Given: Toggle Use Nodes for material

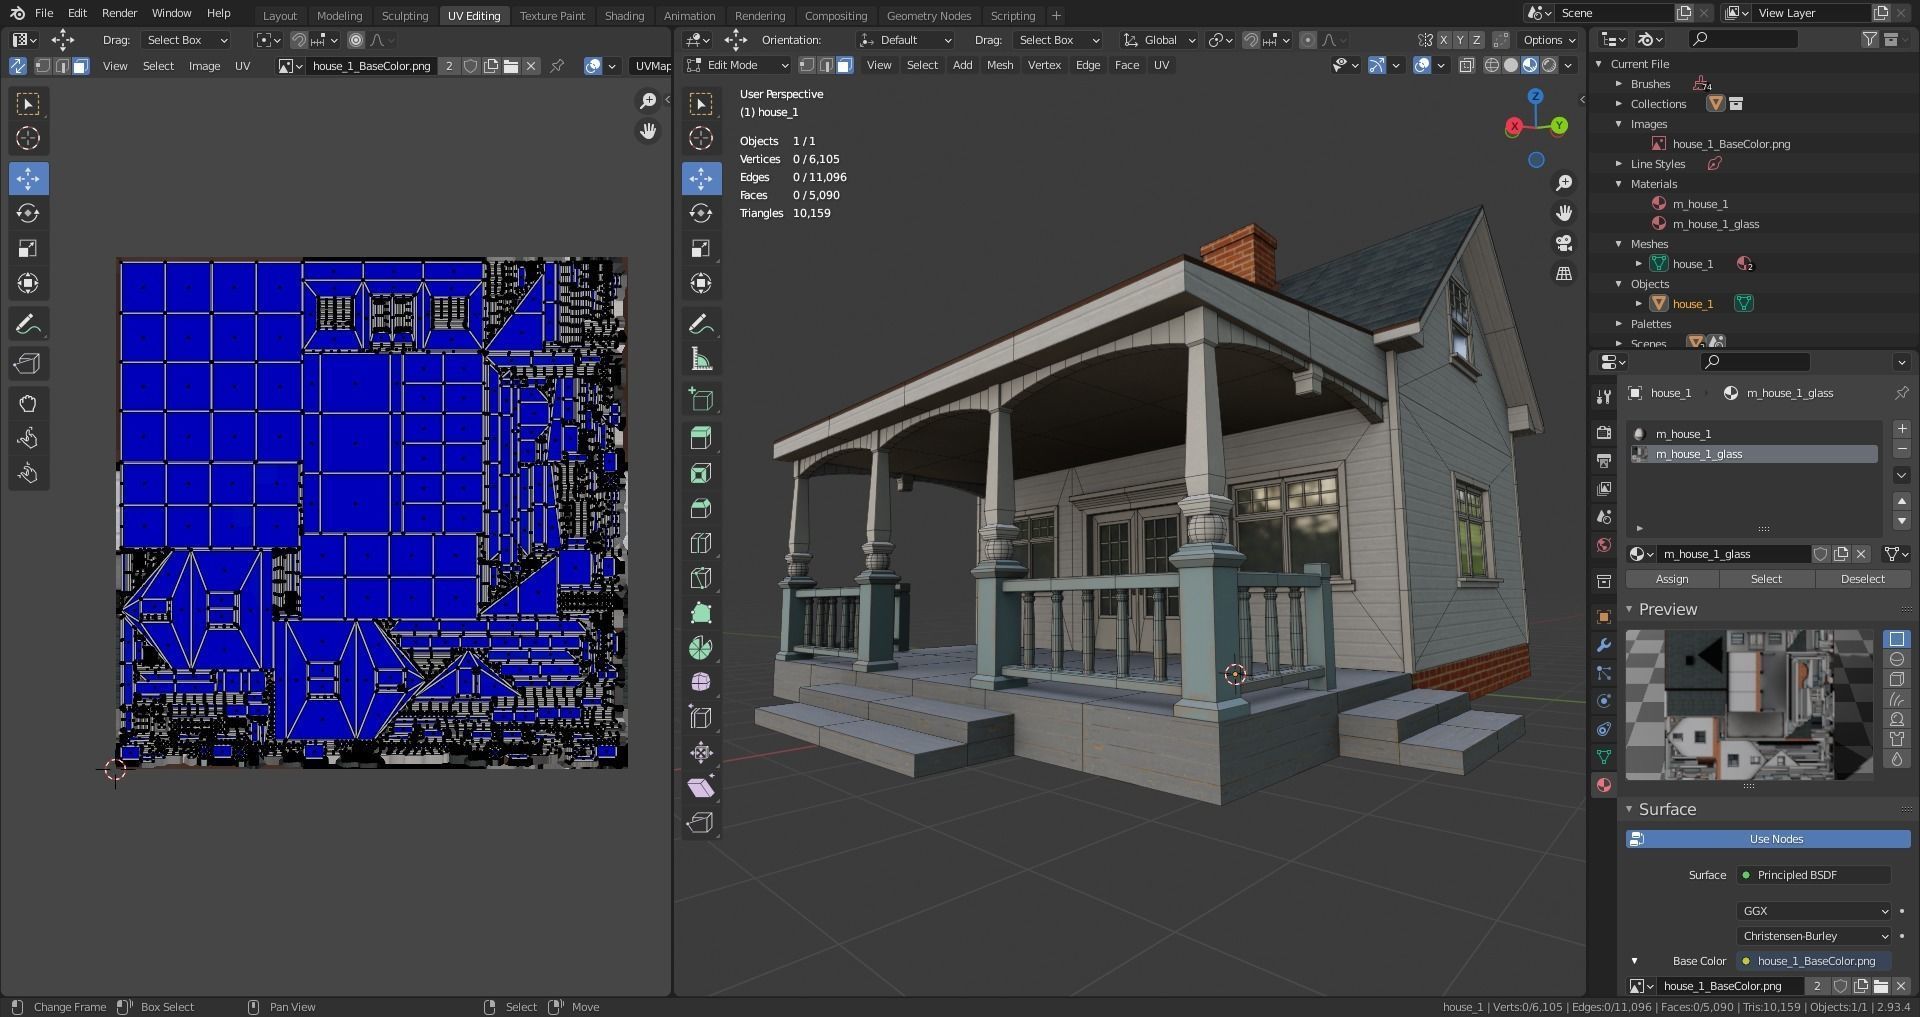Looking at the screenshot, I should tap(1768, 839).
